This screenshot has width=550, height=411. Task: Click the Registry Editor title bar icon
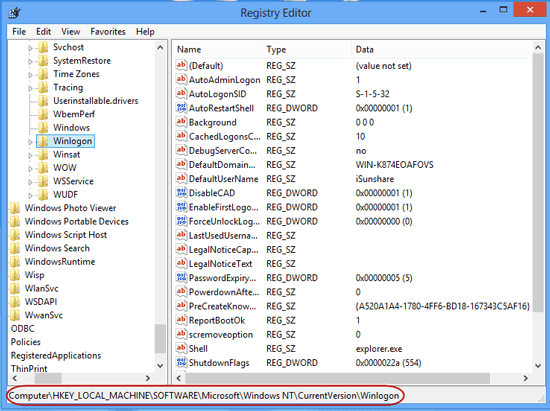coord(15,13)
